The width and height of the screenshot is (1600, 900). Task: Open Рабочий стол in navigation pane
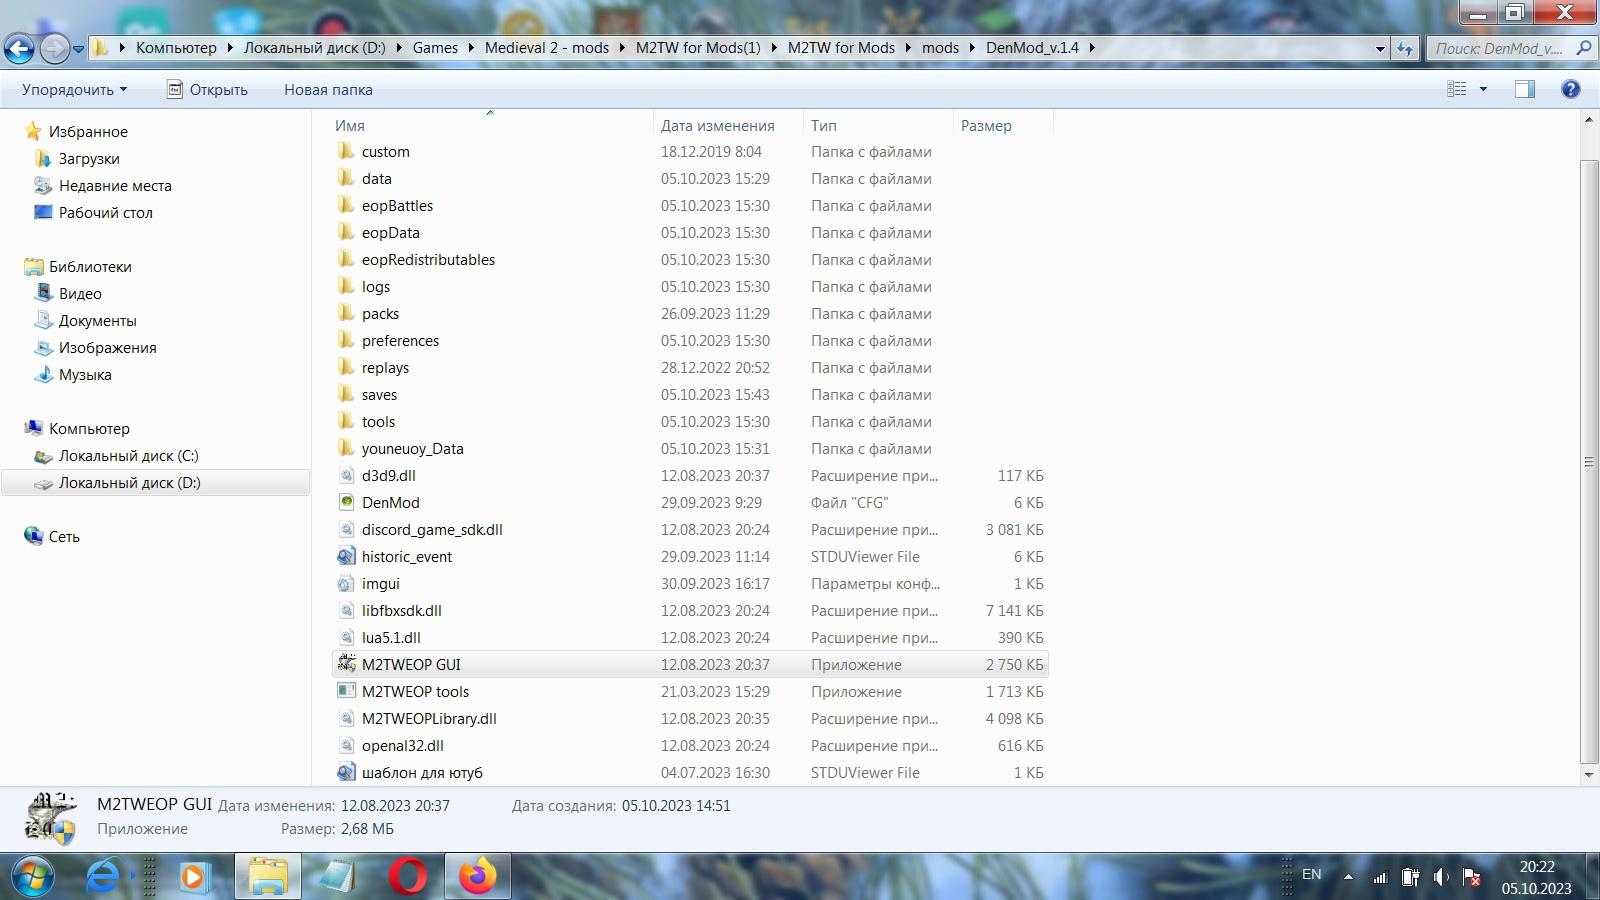point(105,212)
